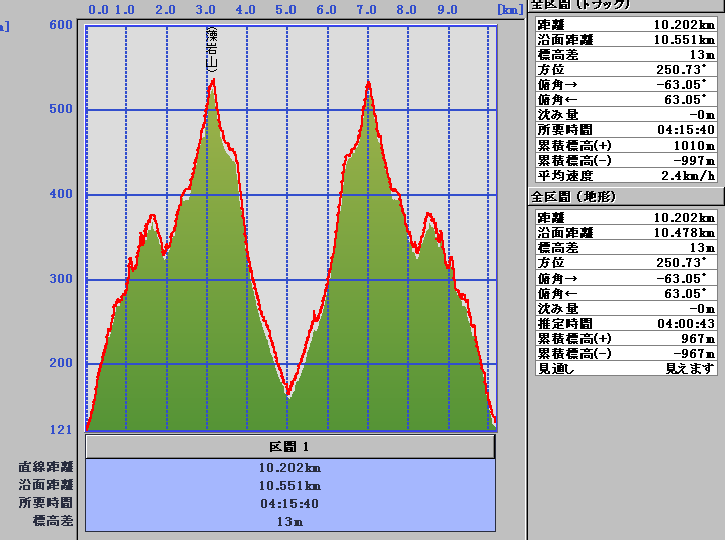
Task: Click the 600 label on elevation axis
Action: tap(60, 25)
